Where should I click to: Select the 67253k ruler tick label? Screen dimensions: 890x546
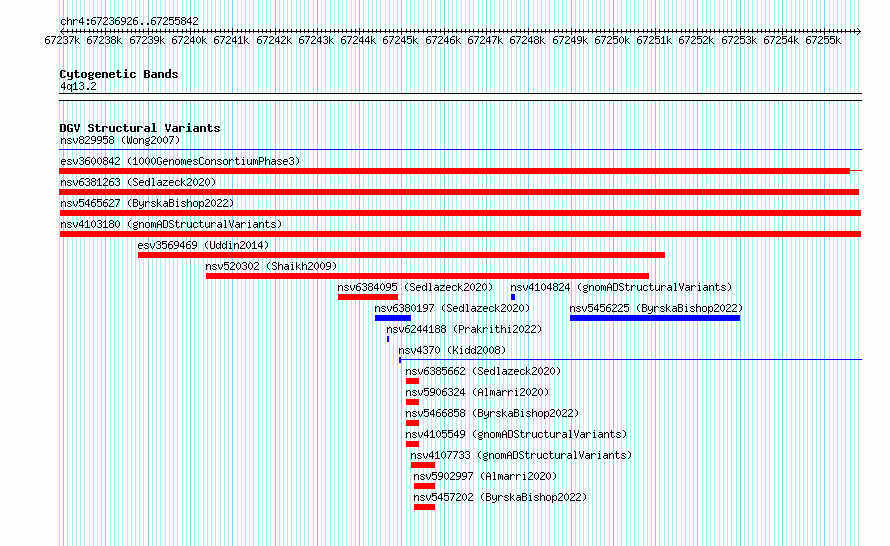pos(739,40)
